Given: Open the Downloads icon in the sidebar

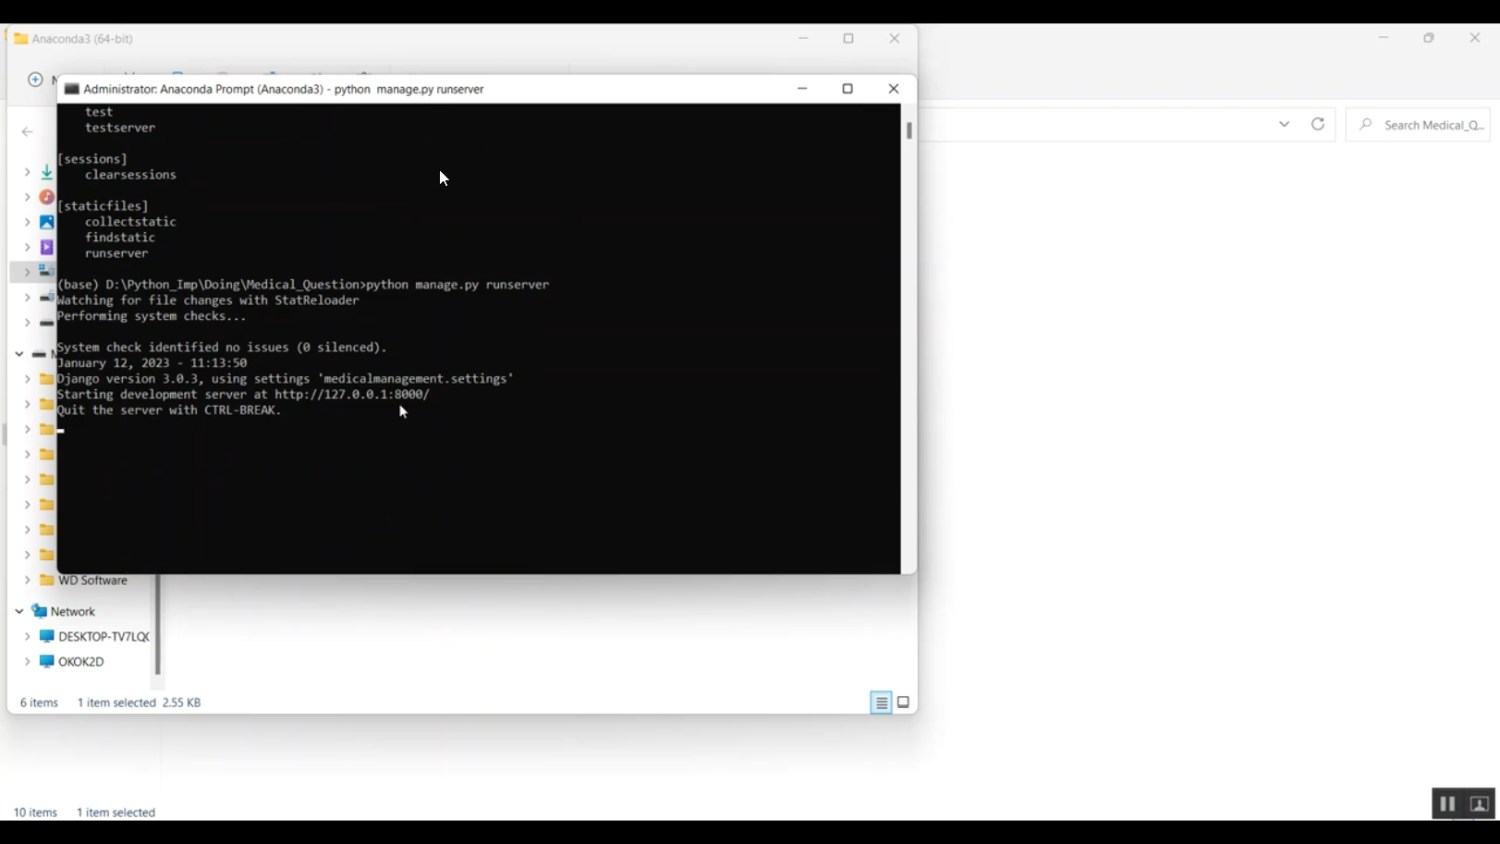Looking at the screenshot, I should 46,172.
